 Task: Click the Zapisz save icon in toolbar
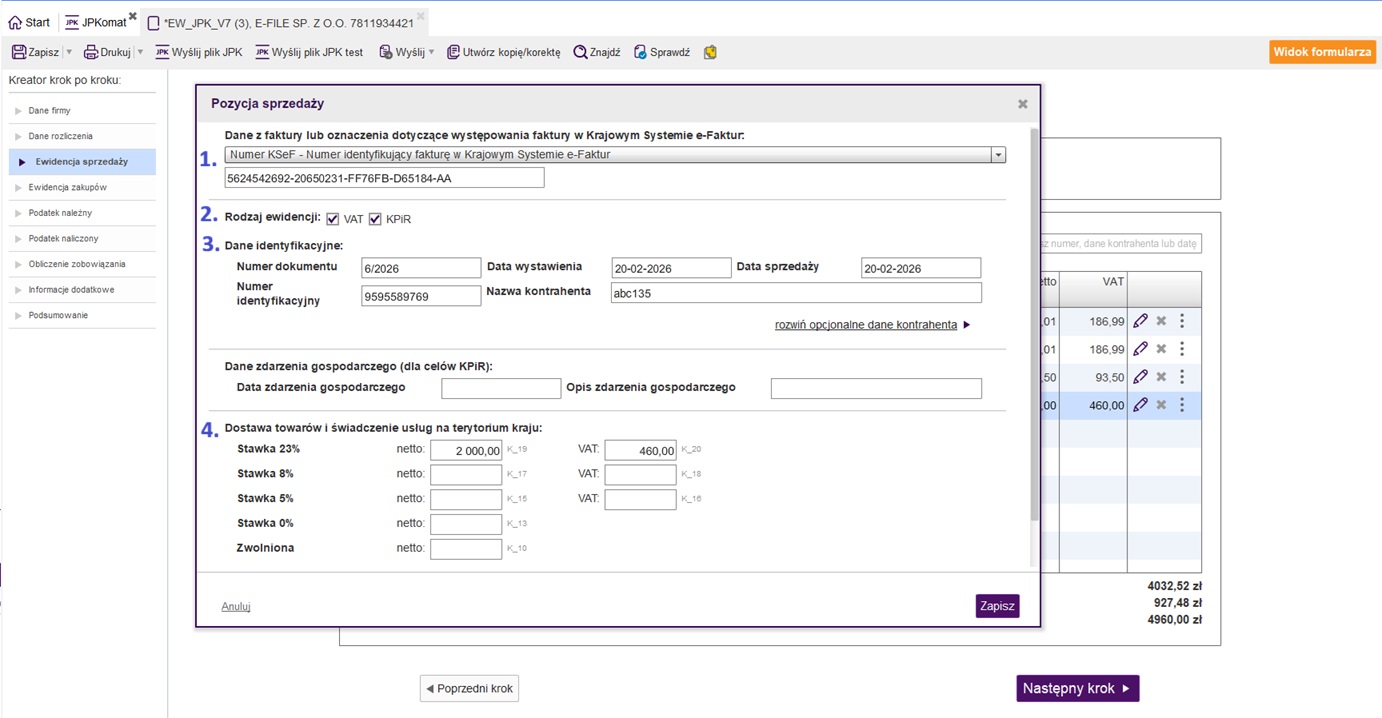tap(19, 52)
